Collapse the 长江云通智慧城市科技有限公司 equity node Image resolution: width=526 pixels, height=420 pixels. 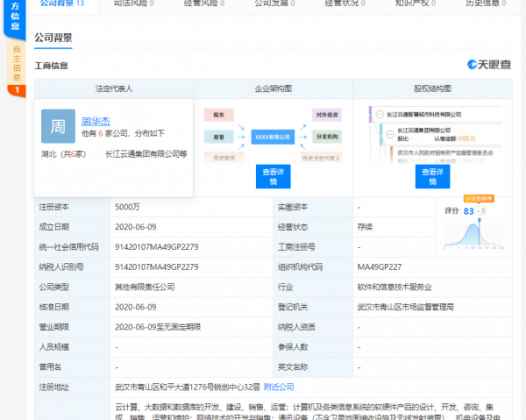click(379, 114)
